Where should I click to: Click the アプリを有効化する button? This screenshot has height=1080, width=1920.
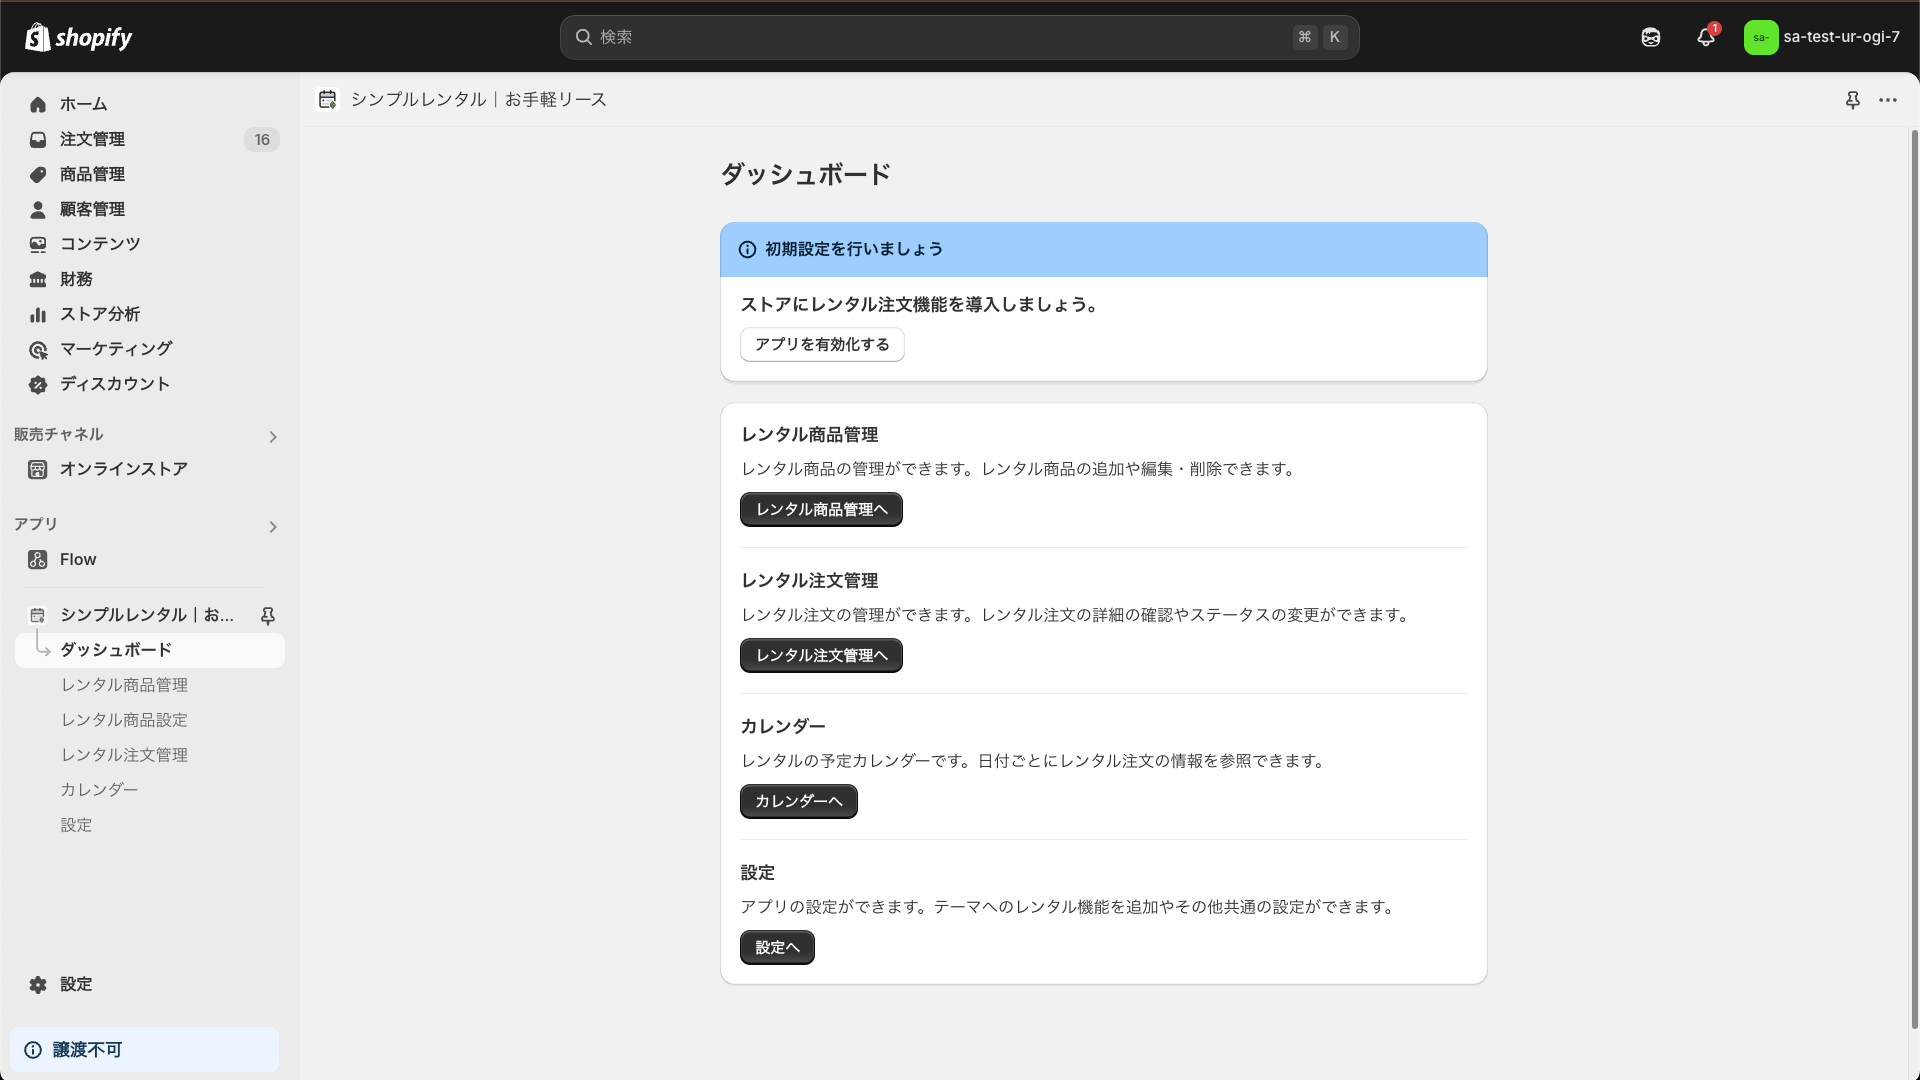(822, 344)
